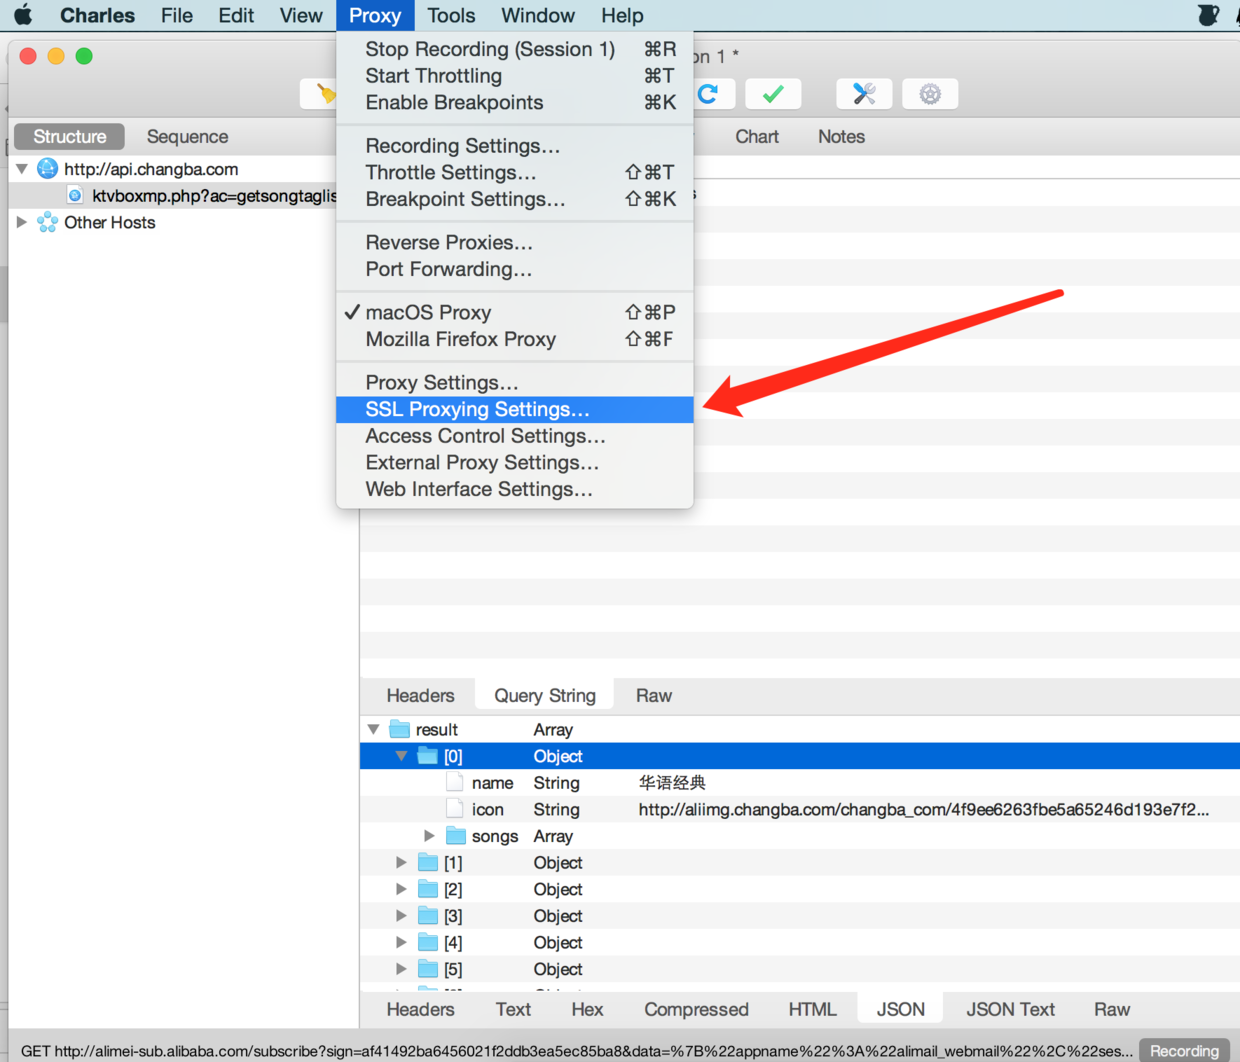Click the green checkmark validate toolbar icon
1240x1062 pixels.
pos(773,94)
